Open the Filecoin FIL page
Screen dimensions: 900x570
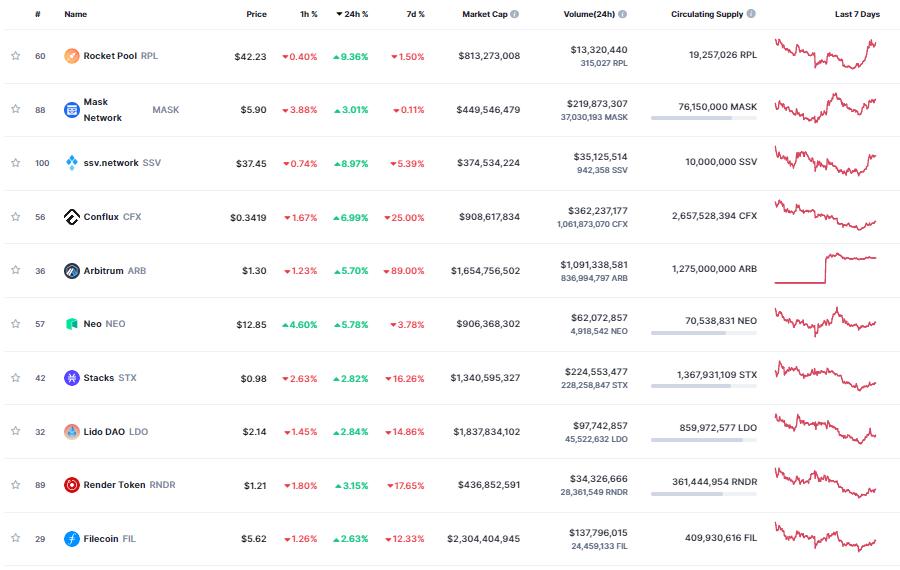click(110, 539)
